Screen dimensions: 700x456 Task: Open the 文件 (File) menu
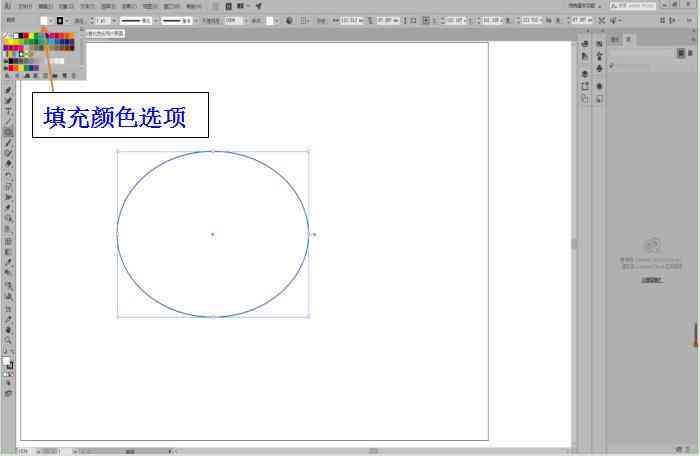click(x=25, y=6)
